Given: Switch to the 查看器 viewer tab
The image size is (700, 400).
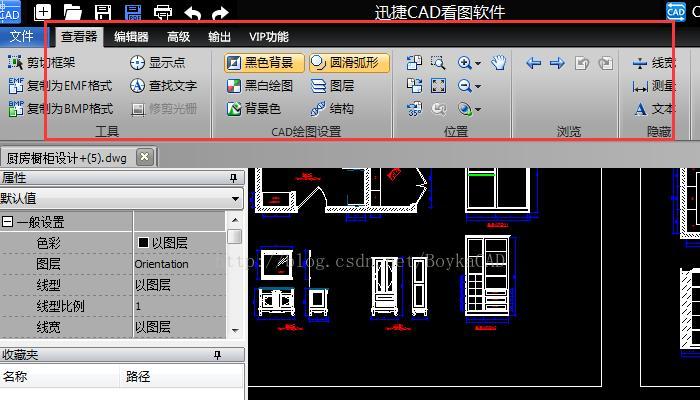Looking at the screenshot, I should (x=79, y=37).
